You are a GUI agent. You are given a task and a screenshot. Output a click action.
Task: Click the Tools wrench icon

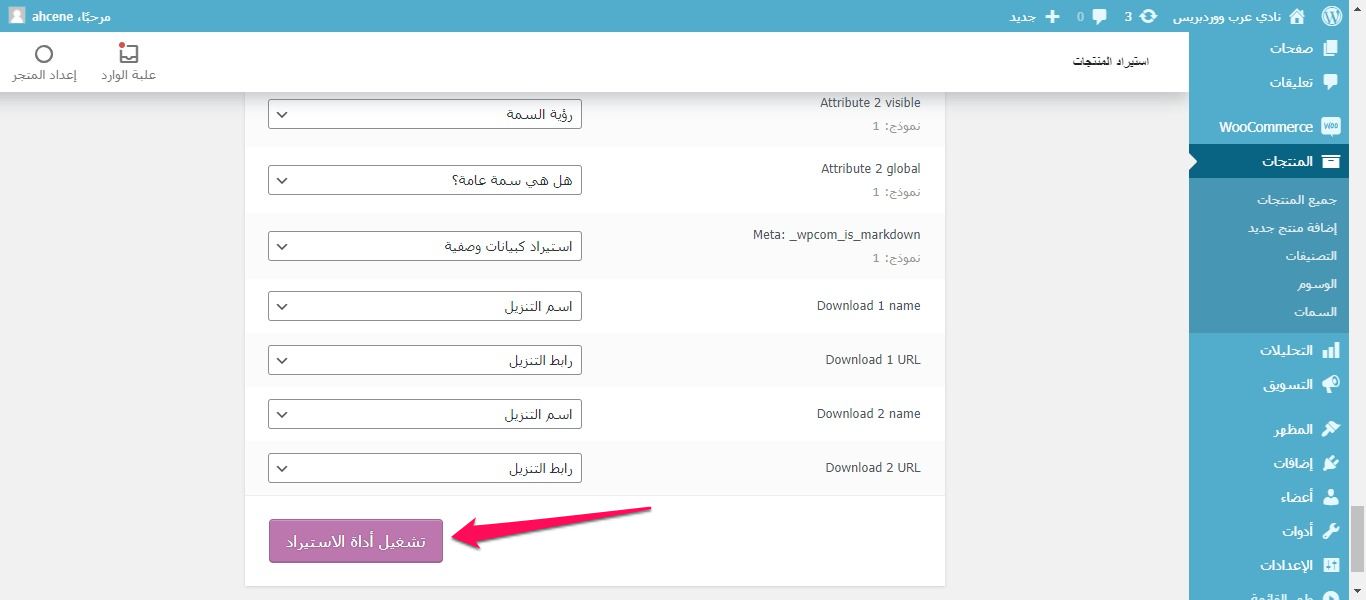(x=1330, y=531)
